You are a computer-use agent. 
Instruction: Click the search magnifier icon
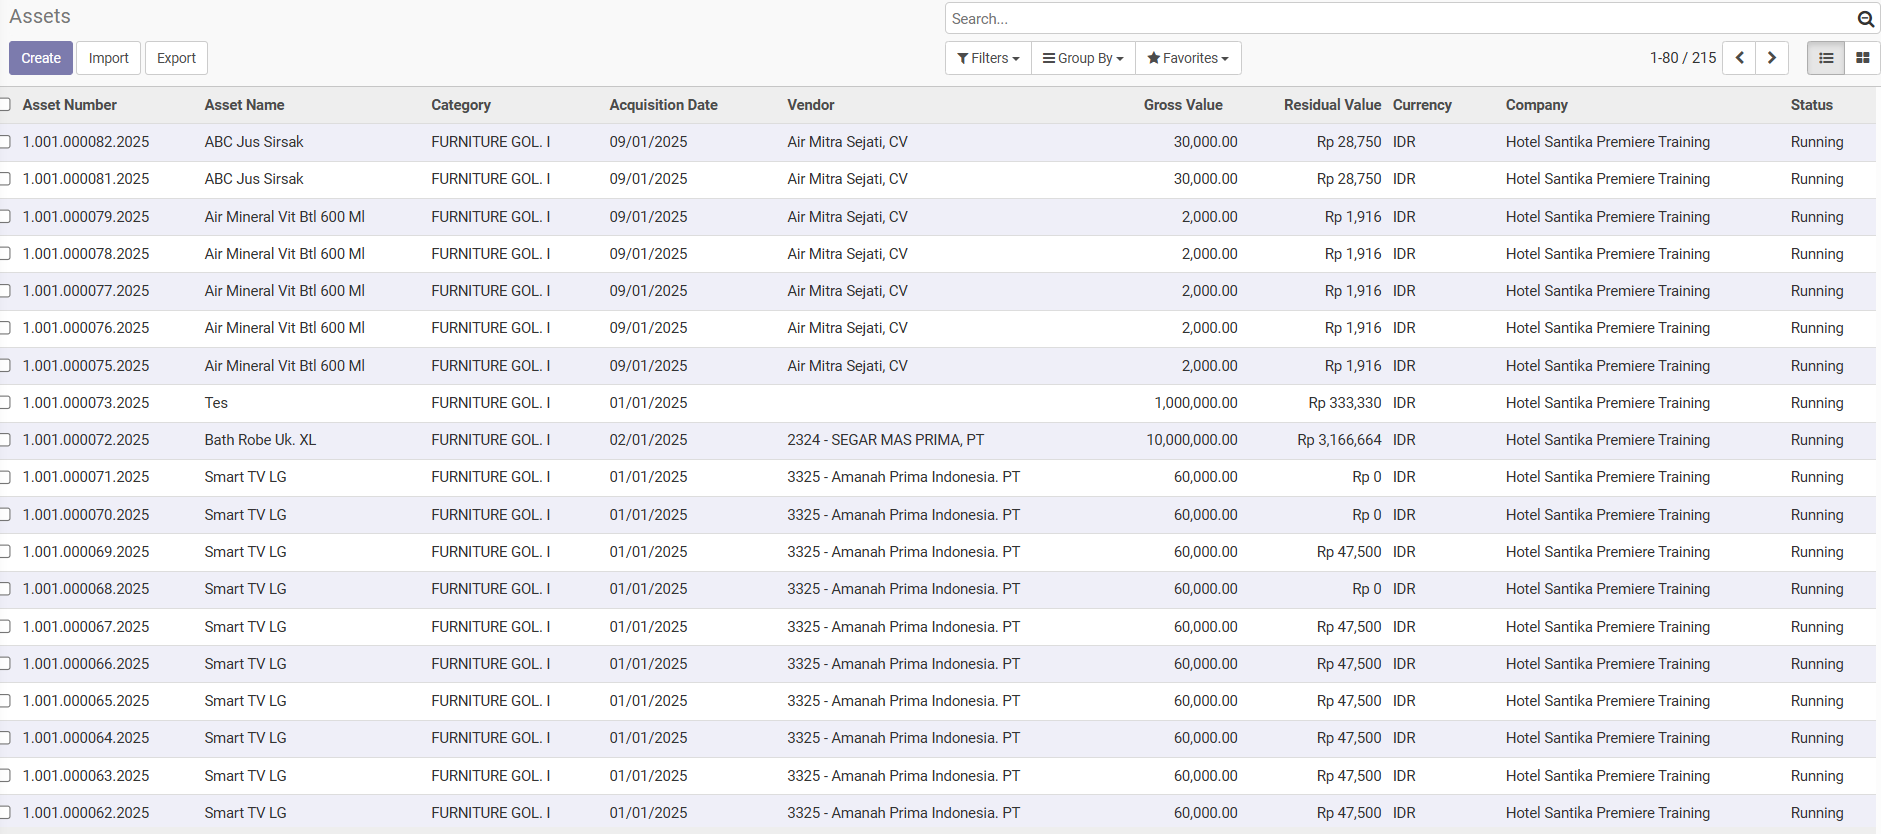[x=1865, y=19]
